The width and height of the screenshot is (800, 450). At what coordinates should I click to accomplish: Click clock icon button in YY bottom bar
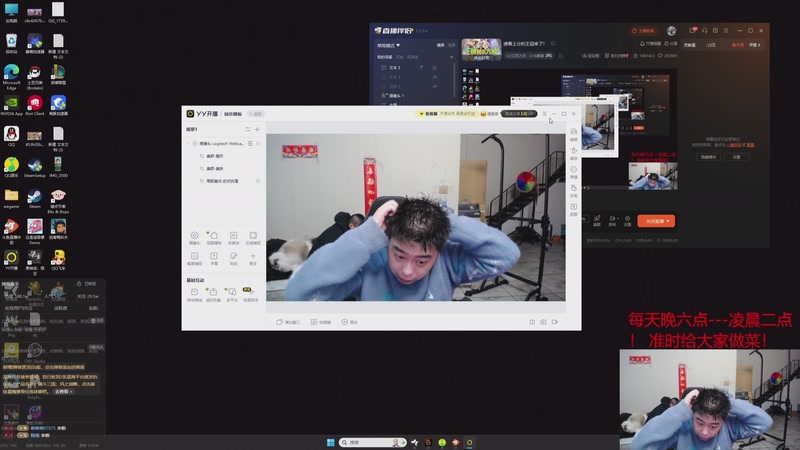pos(349,322)
